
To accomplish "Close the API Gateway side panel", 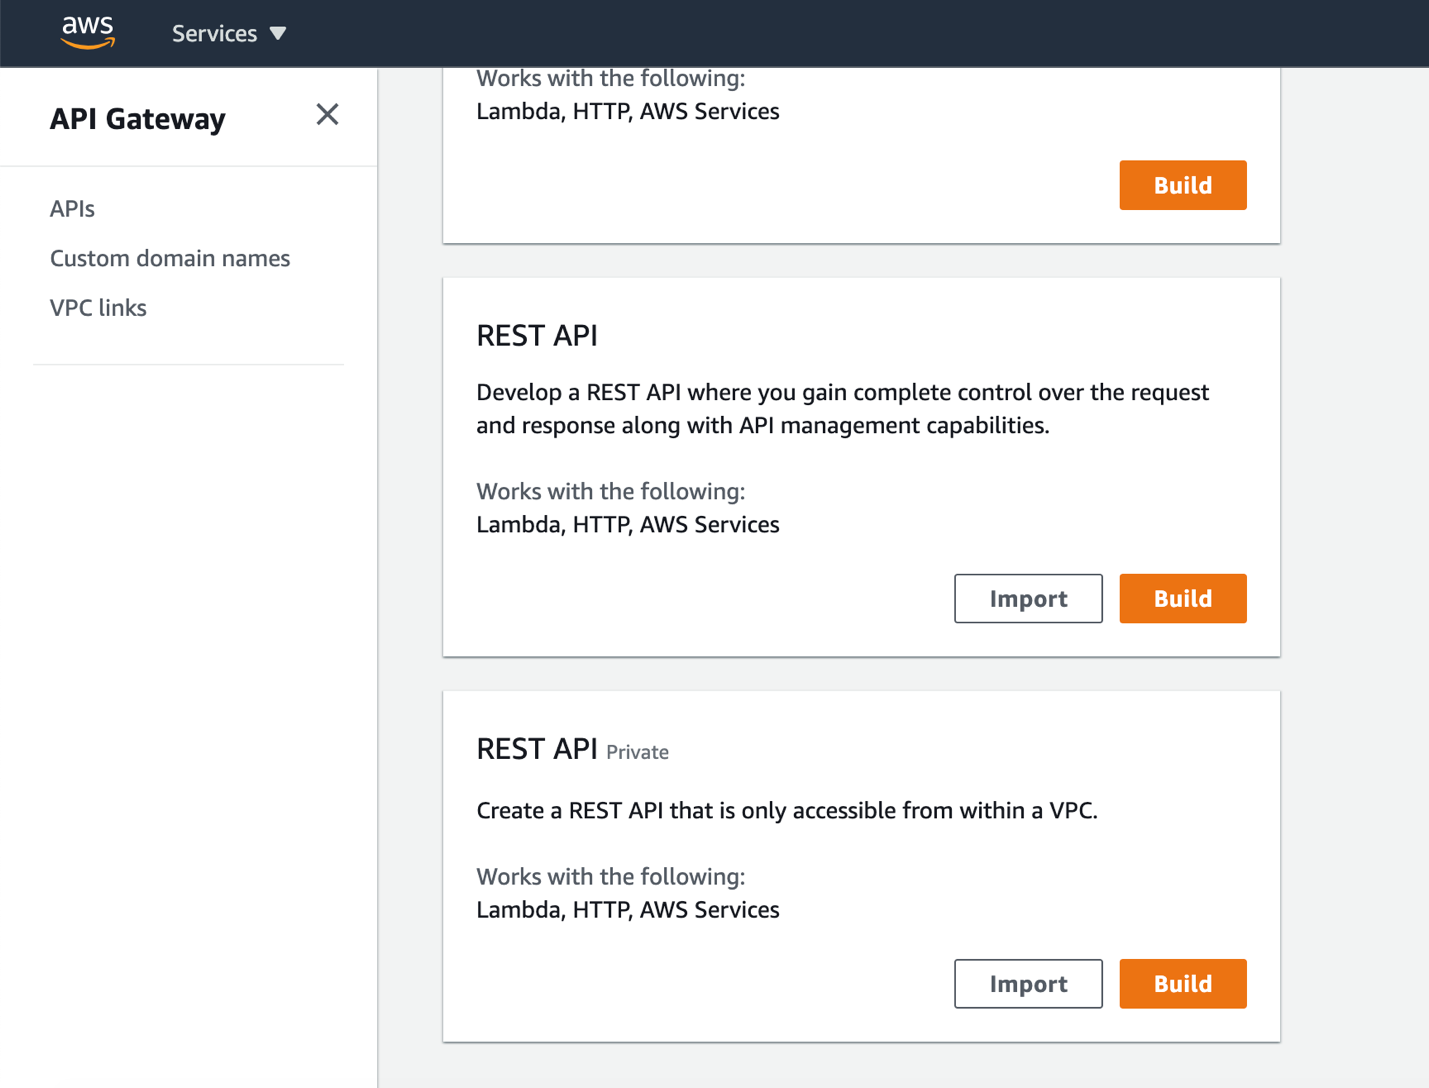I will [x=327, y=115].
